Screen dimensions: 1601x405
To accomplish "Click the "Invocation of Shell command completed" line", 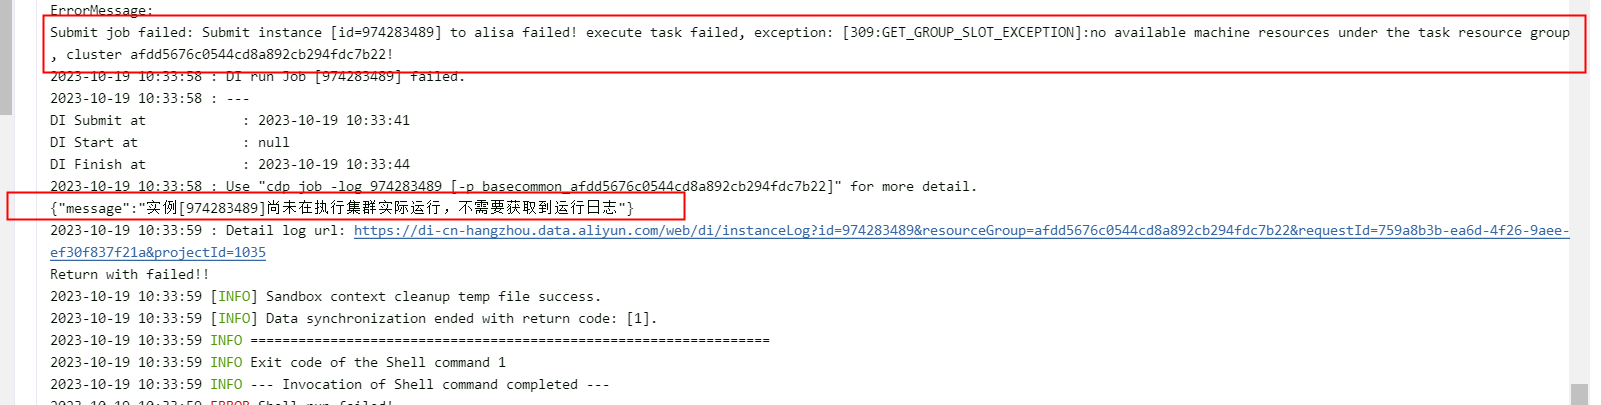I will [330, 384].
